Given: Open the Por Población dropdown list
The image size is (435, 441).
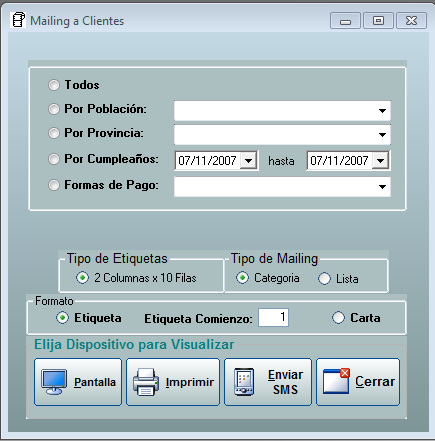Looking at the screenshot, I should tap(382, 111).
